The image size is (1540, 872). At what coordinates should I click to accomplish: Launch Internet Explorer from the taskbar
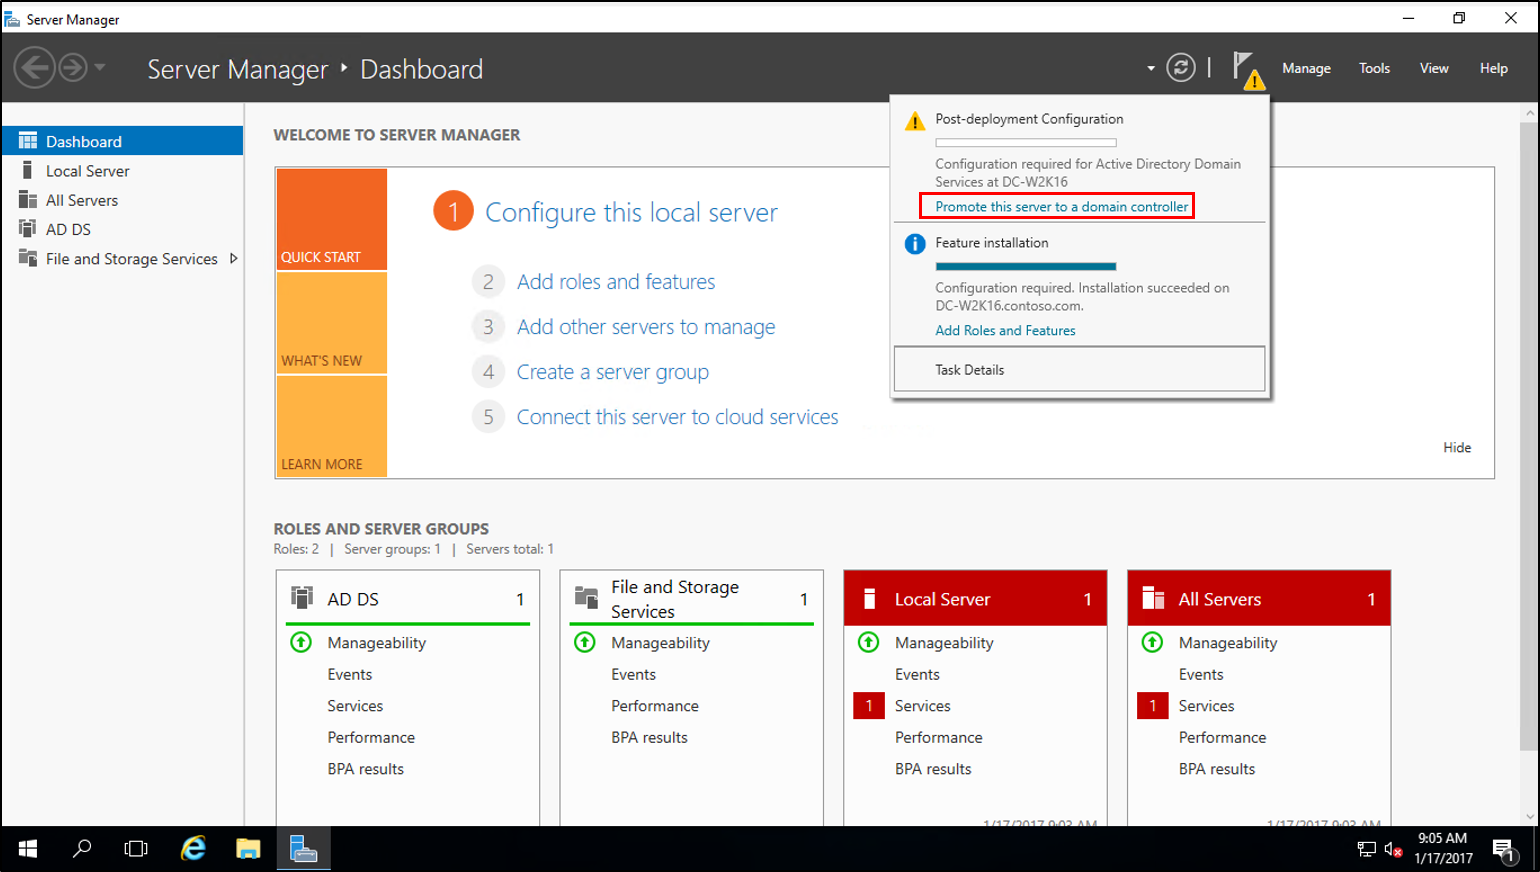point(191,848)
